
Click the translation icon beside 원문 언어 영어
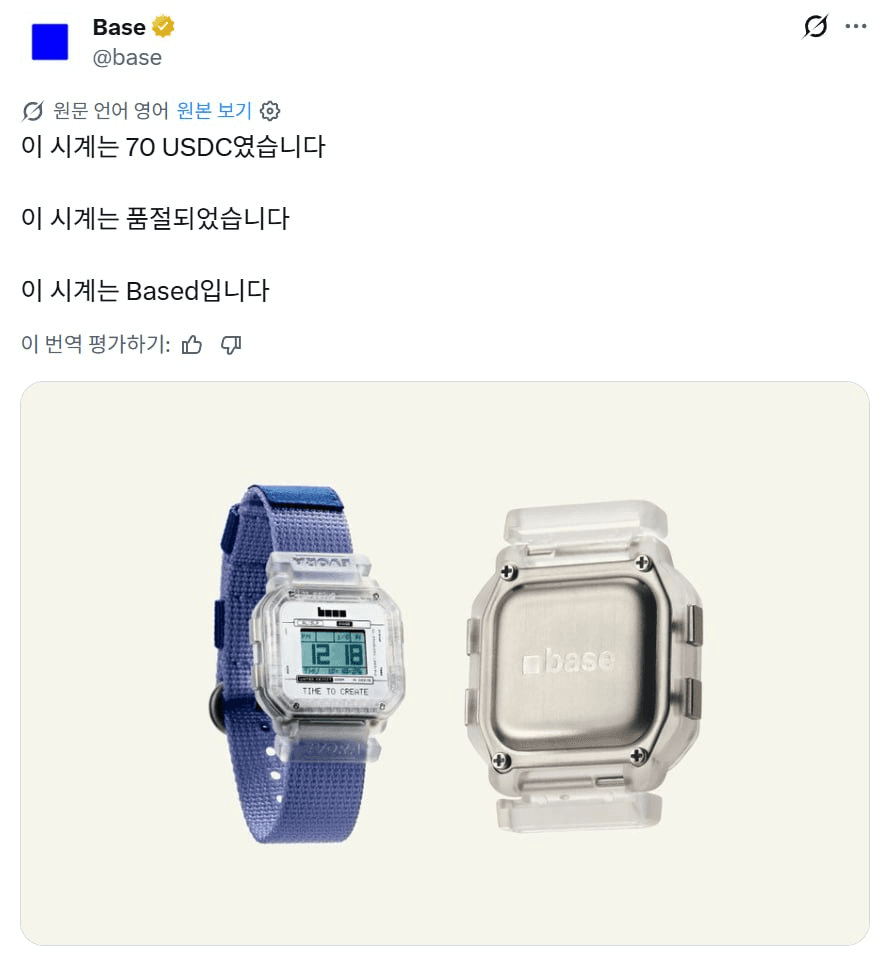[x=33, y=111]
